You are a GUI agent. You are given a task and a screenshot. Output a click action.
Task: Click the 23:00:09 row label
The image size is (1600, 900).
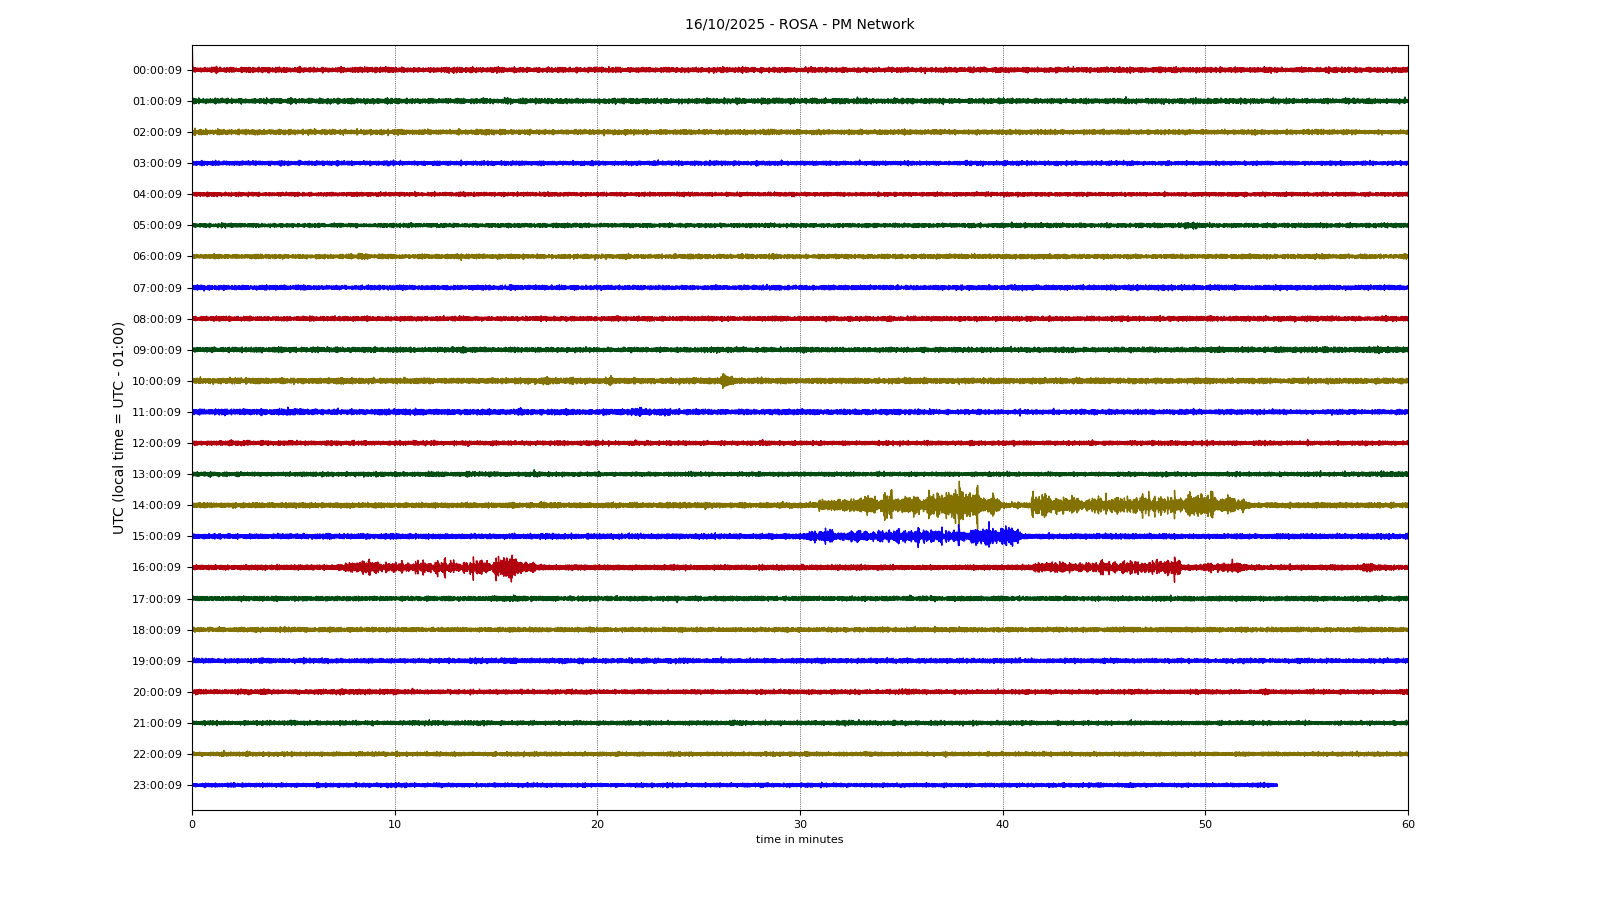coord(157,786)
